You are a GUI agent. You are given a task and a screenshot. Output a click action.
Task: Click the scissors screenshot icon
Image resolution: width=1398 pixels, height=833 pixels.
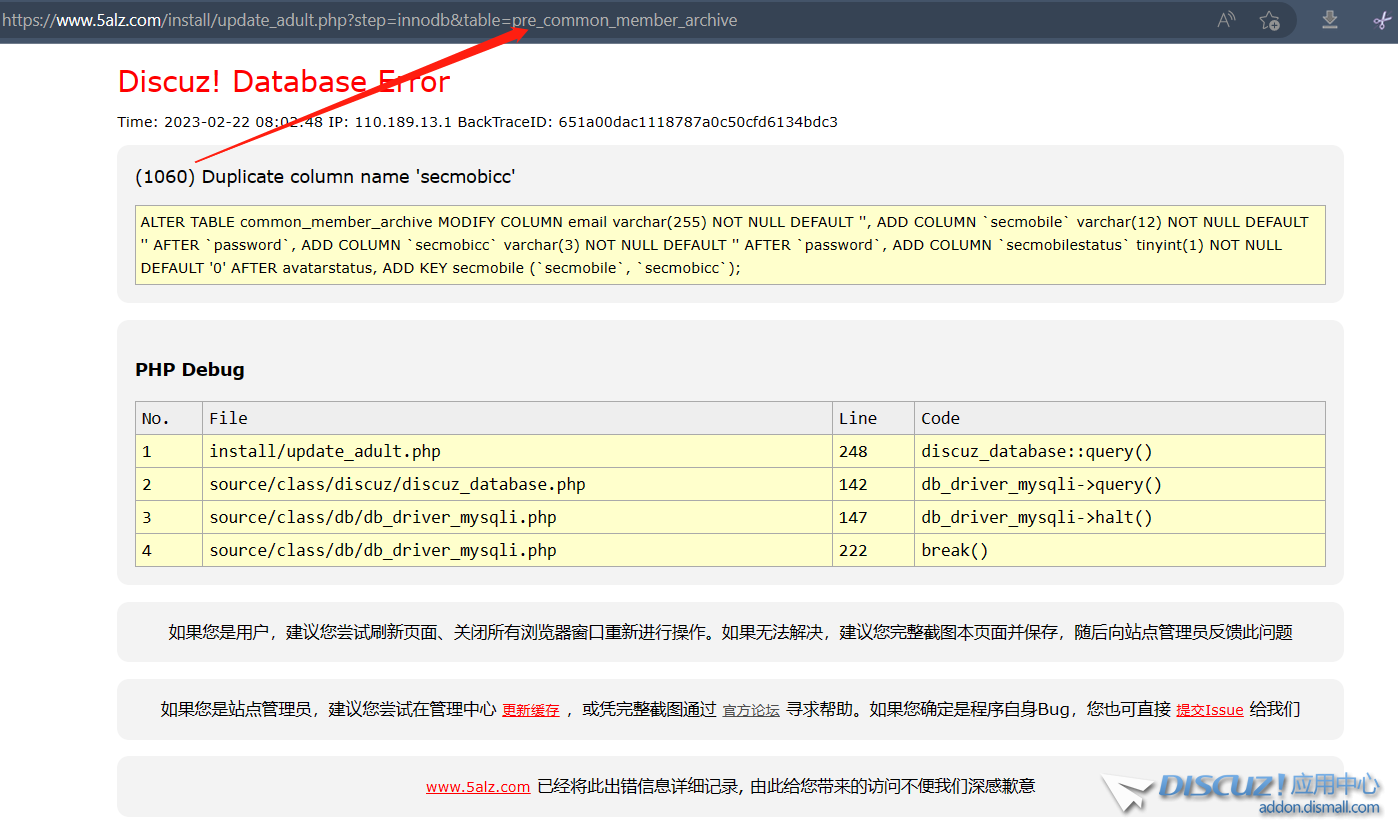pyautogui.click(x=1382, y=20)
